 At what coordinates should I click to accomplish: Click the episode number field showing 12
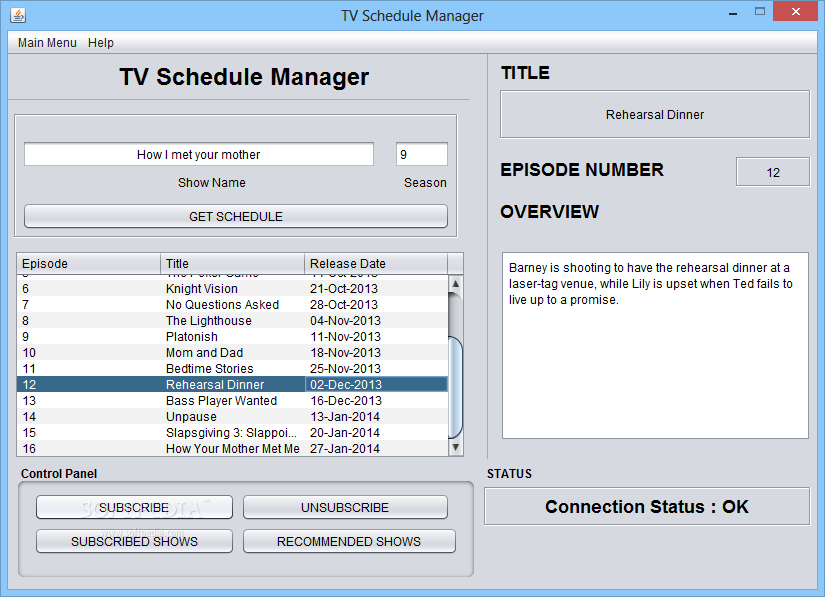[x=772, y=173]
